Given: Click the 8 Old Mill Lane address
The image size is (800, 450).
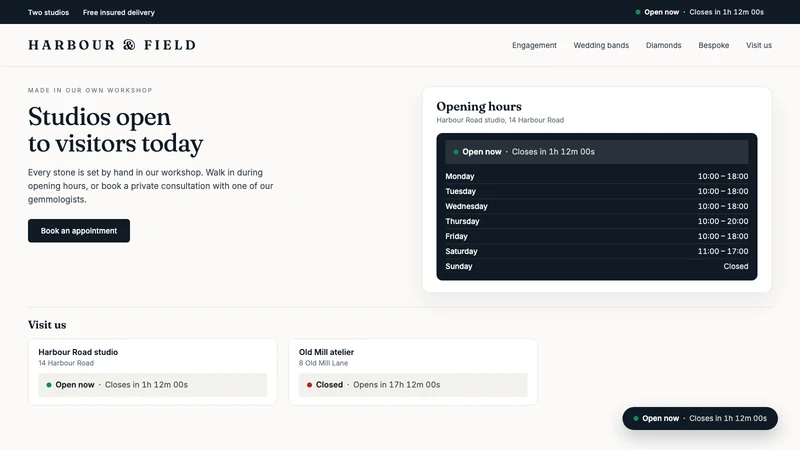Looking at the screenshot, I should [323, 363].
